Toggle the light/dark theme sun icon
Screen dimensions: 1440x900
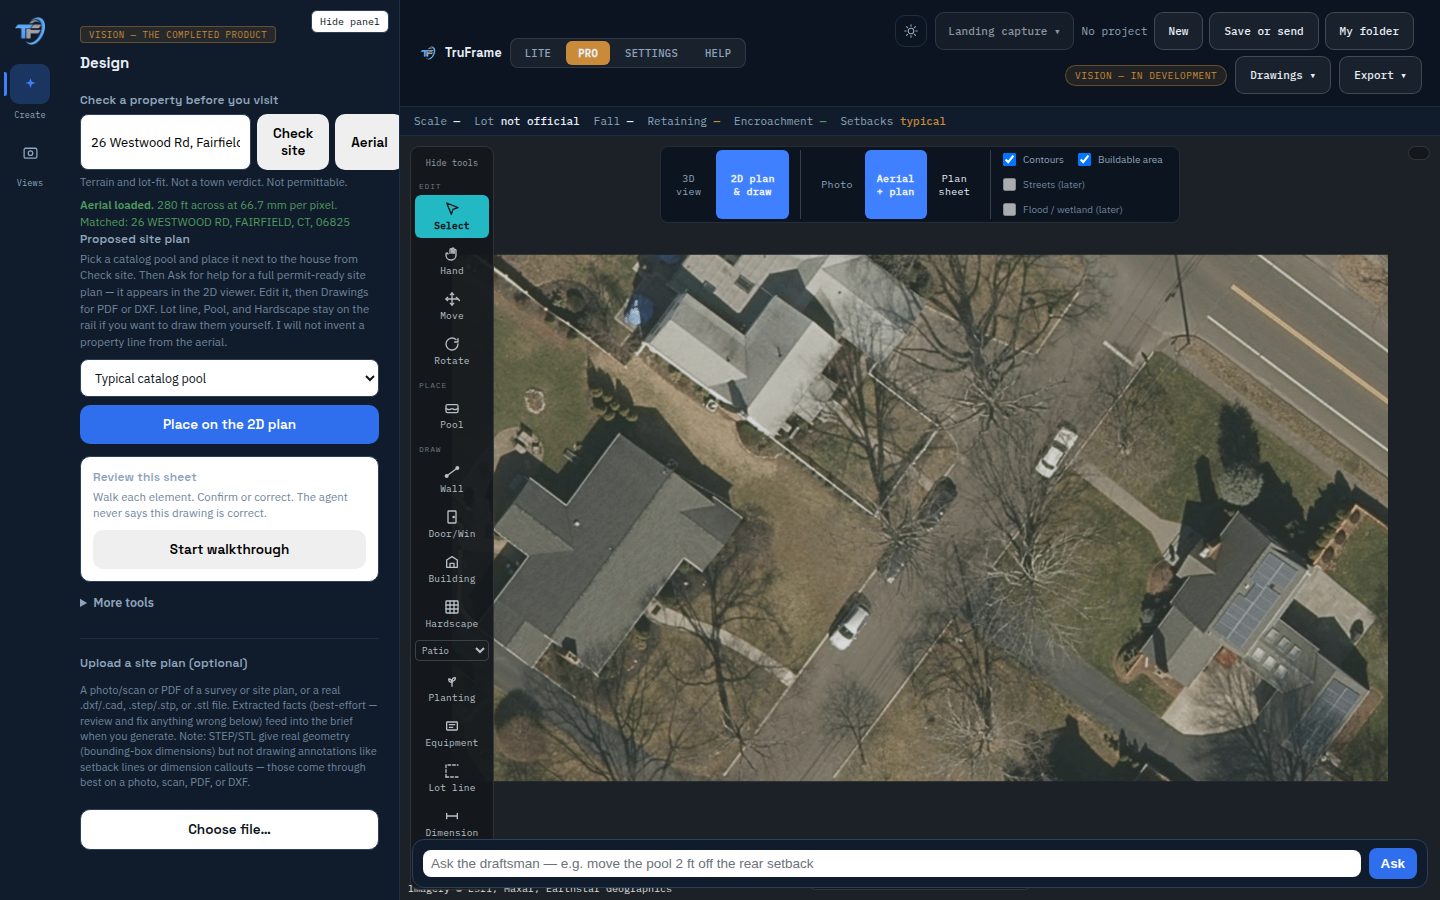(x=911, y=31)
